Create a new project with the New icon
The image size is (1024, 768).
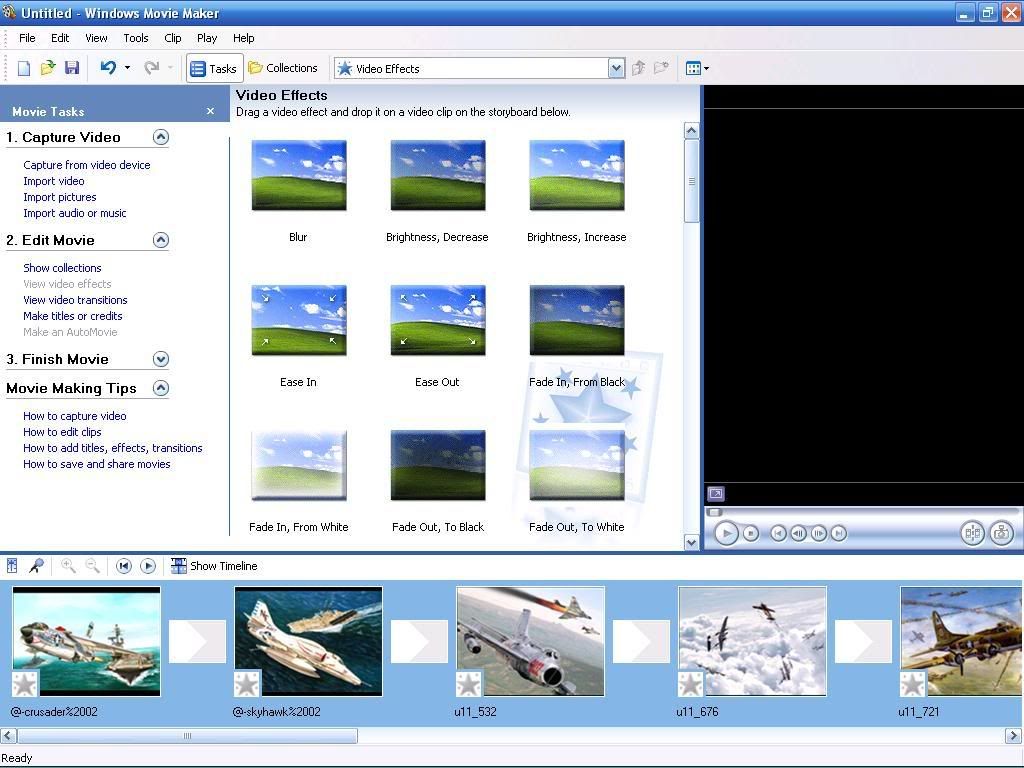tap(24, 68)
